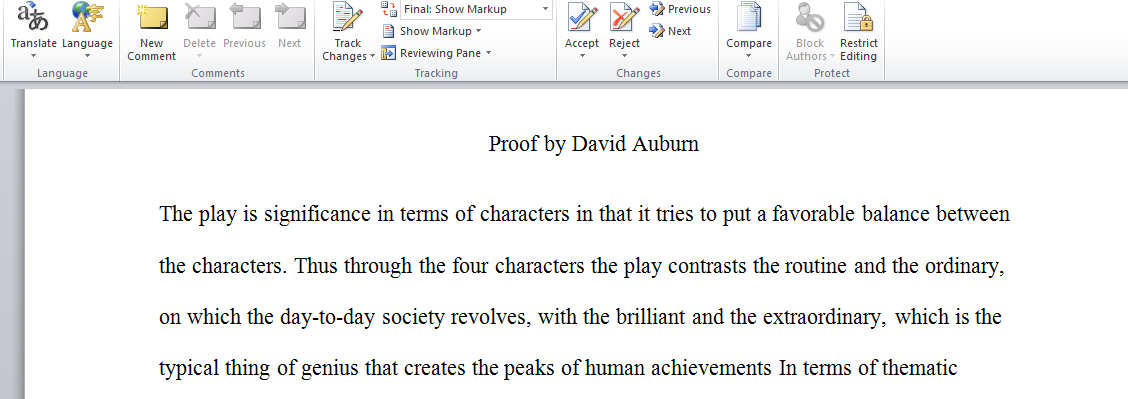Click the display for review icon
The image size is (1128, 399).
click(x=388, y=9)
